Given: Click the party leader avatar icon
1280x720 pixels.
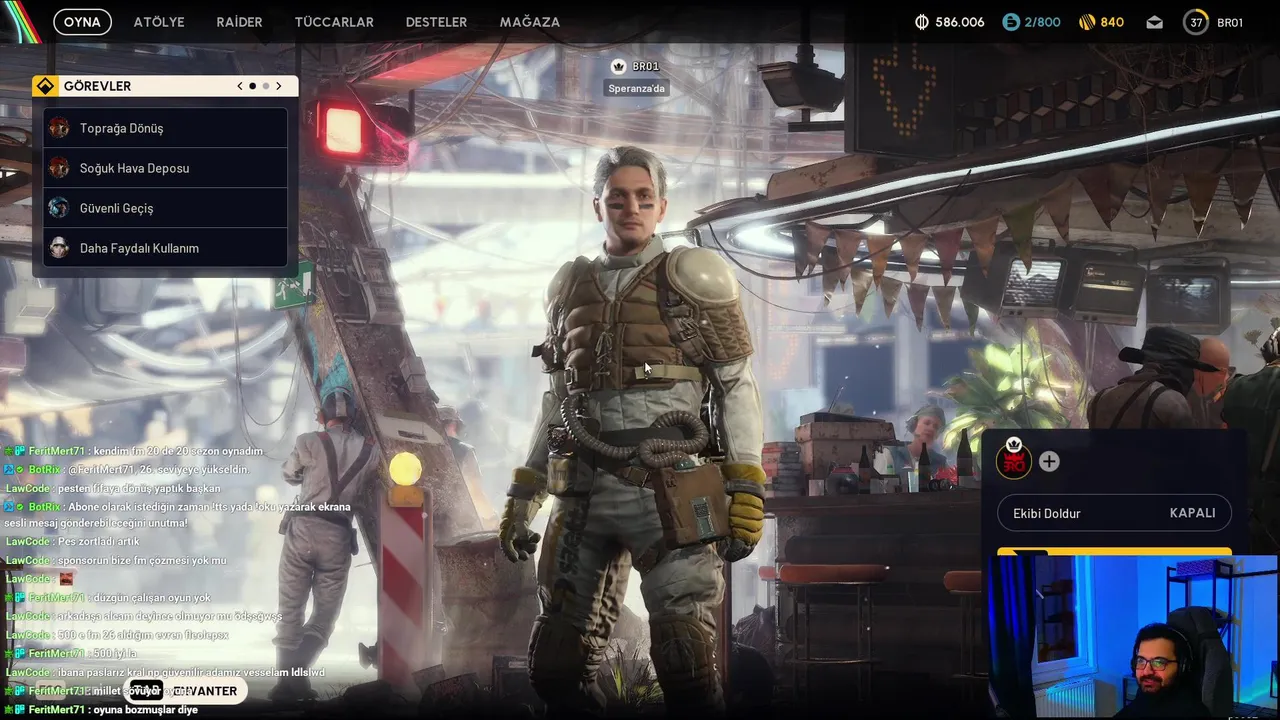Looking at the screenshot, I should pos(1013,460).
